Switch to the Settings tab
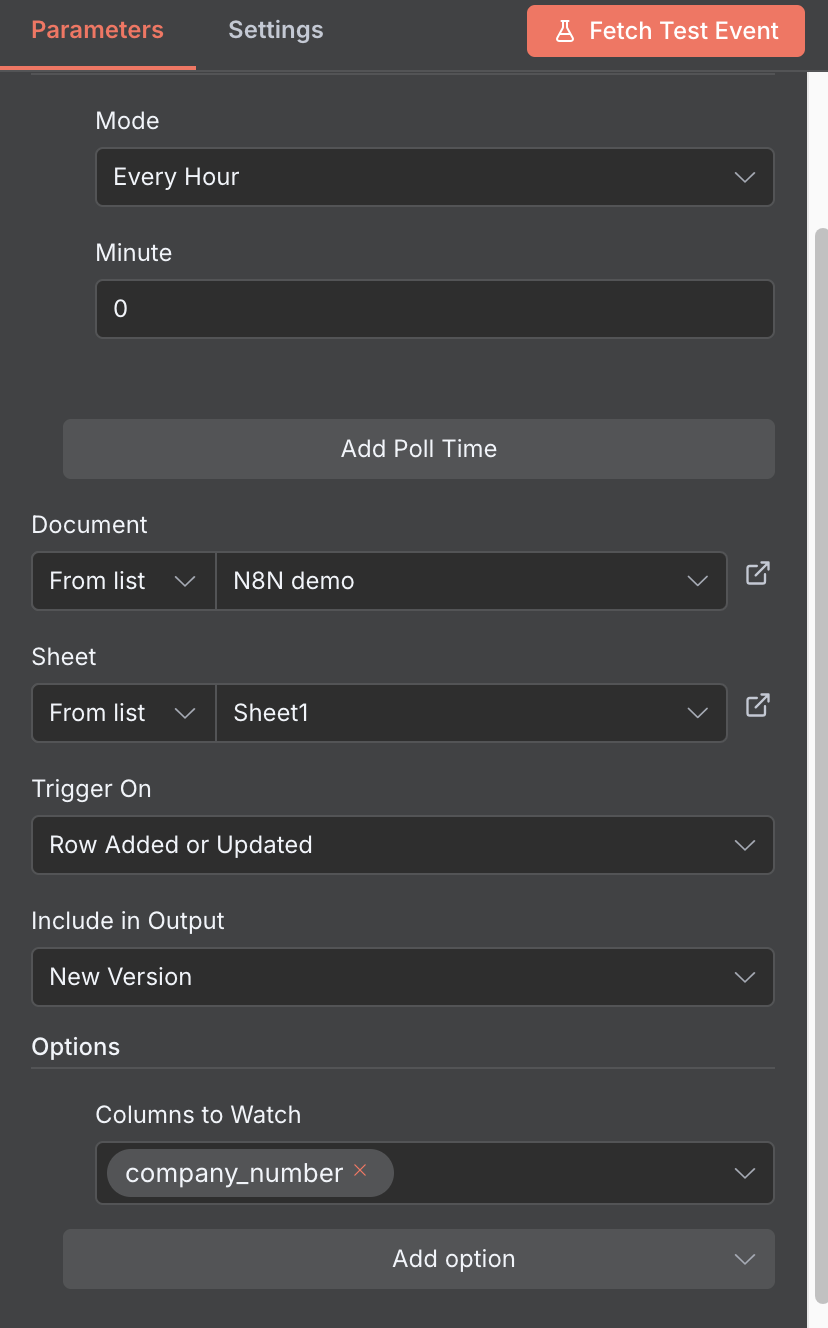 pos(275,30)
